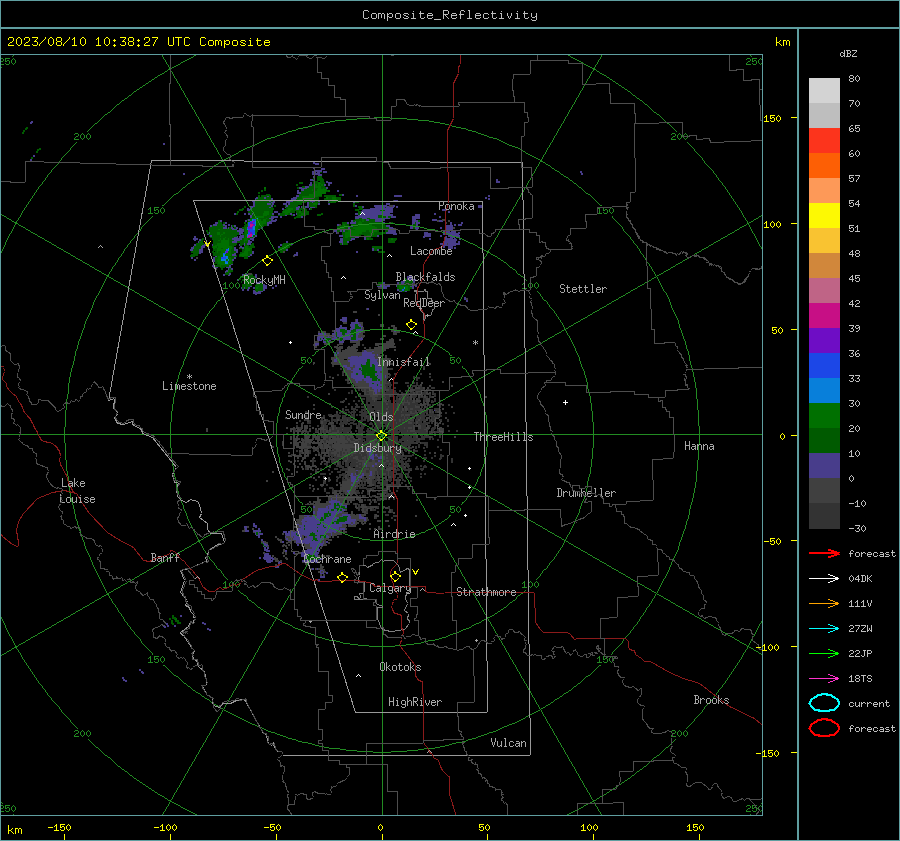900x841 pixels.
Task: Click the ThreeHills label
Action: [503, 437]
